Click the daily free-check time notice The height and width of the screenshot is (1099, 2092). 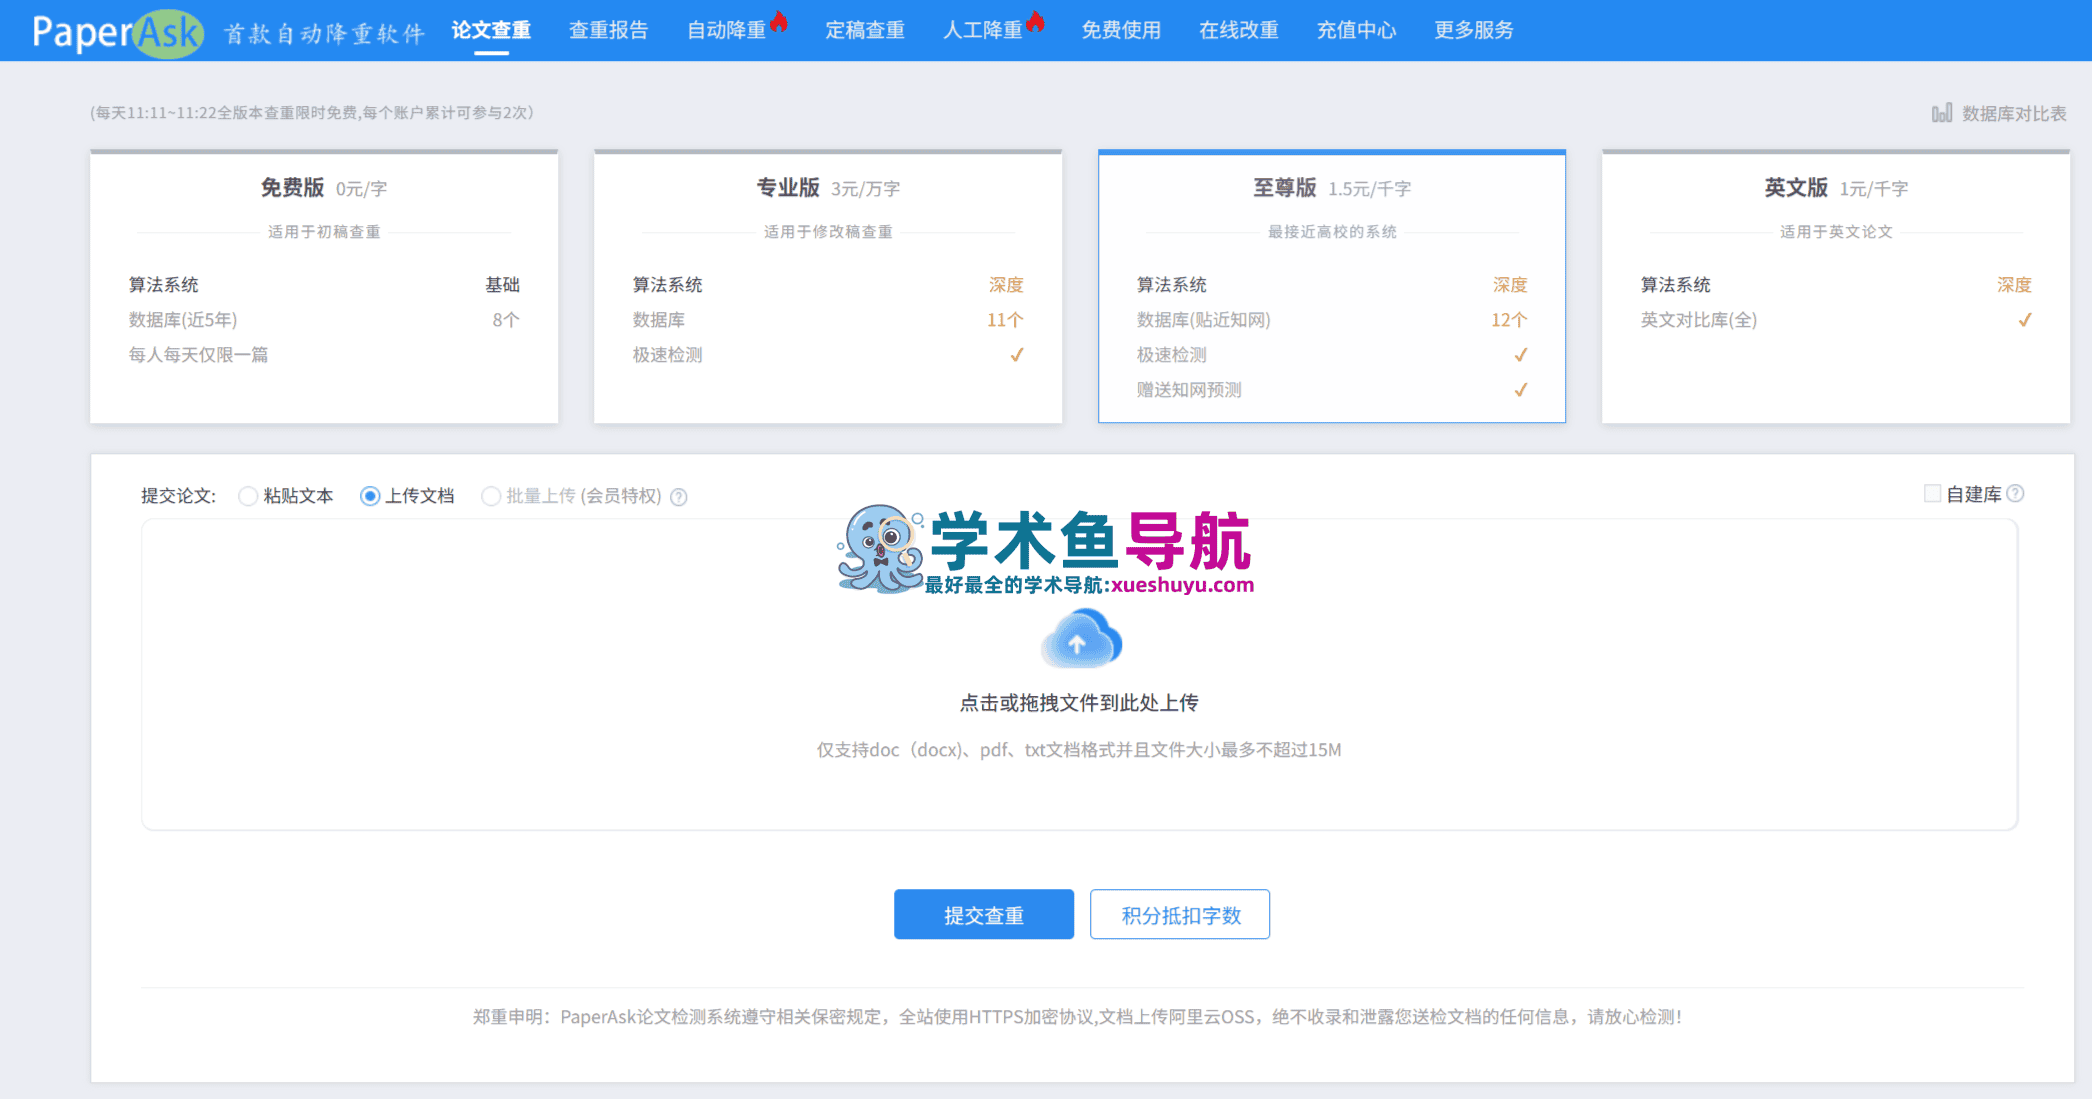pyautogui.click(x=312, y=113)
